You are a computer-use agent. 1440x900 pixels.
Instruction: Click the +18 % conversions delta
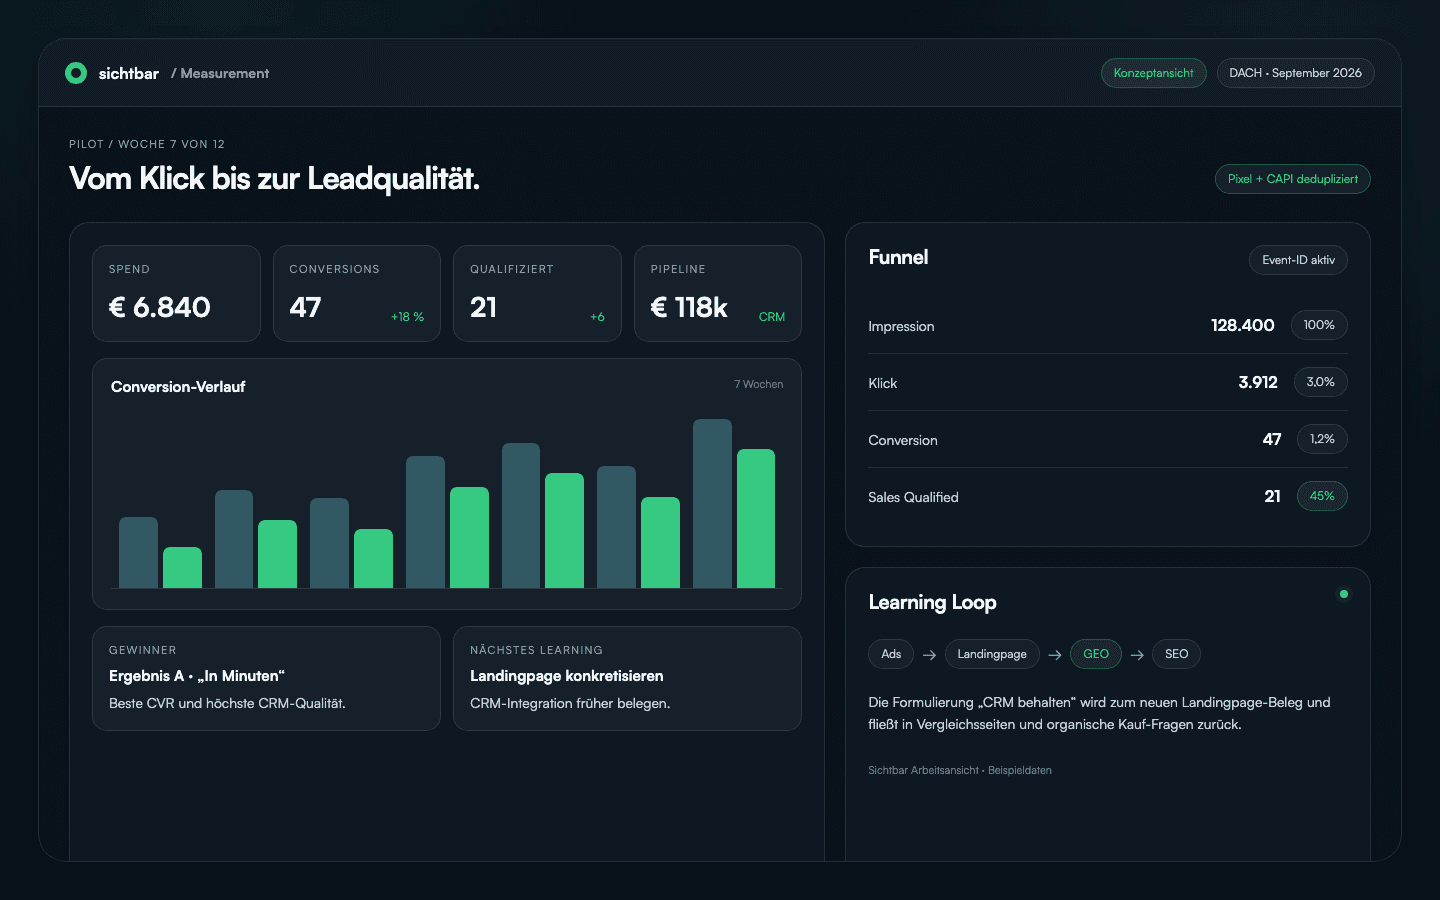pyautogui.click(x=407, y=317)
